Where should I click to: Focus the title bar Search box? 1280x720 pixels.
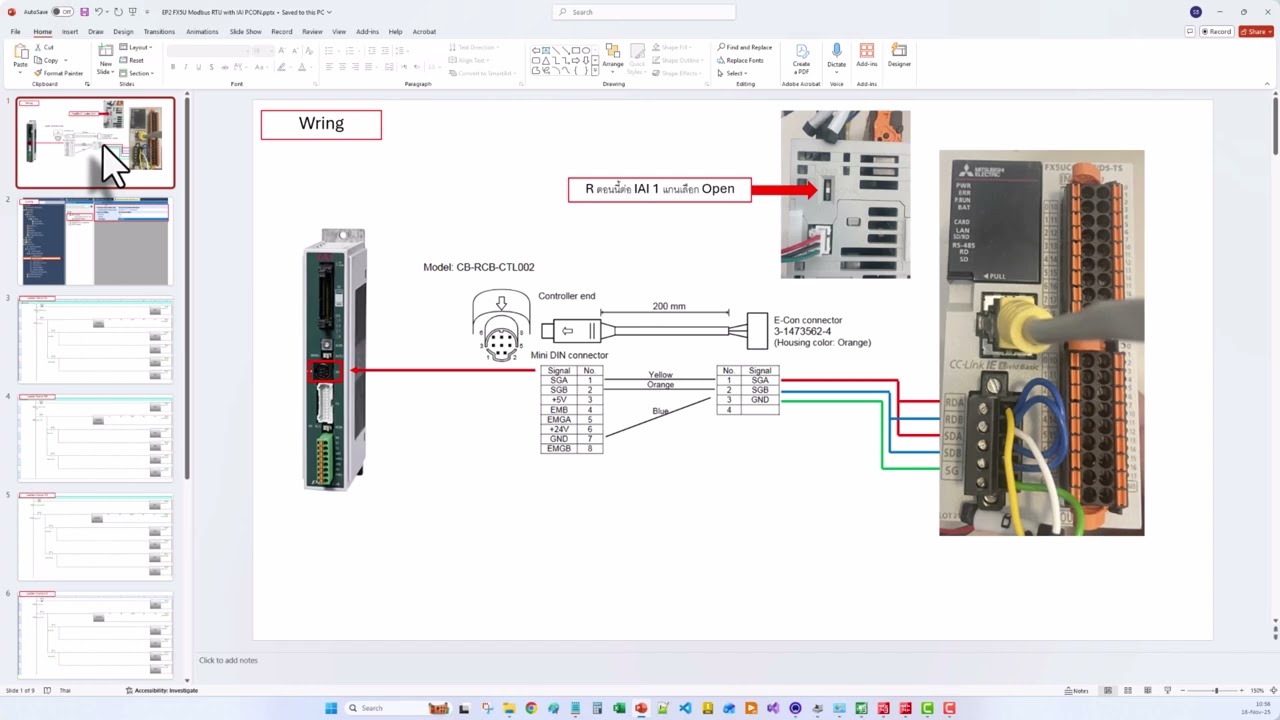(x=644, y=12)
